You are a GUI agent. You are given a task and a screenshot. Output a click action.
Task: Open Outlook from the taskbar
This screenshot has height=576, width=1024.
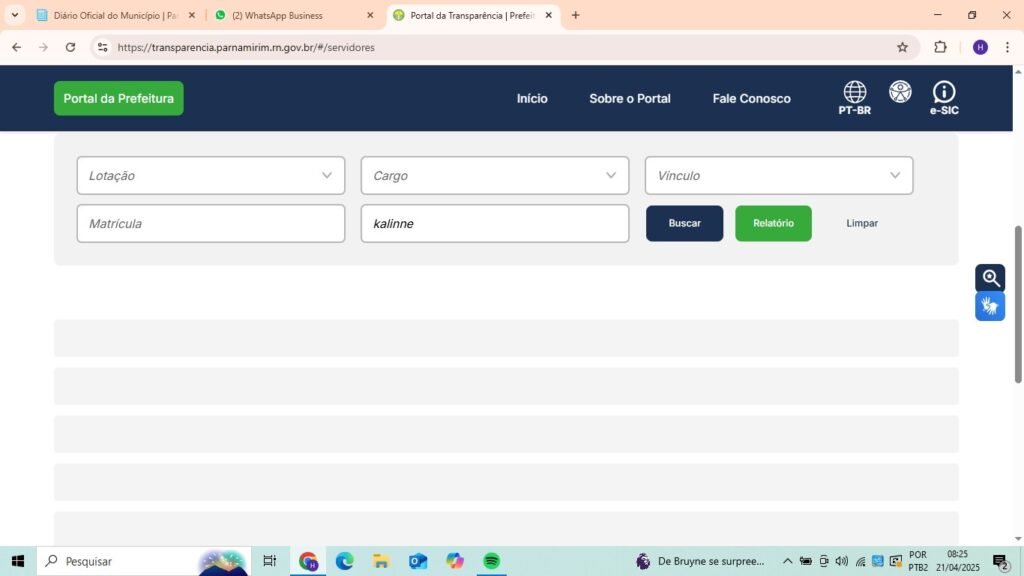point(418,561)
